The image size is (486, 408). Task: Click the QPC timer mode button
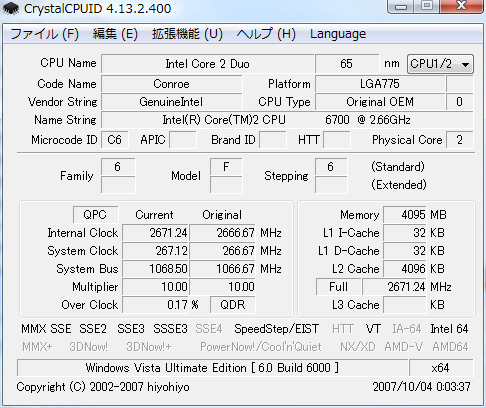coord(95,215)
